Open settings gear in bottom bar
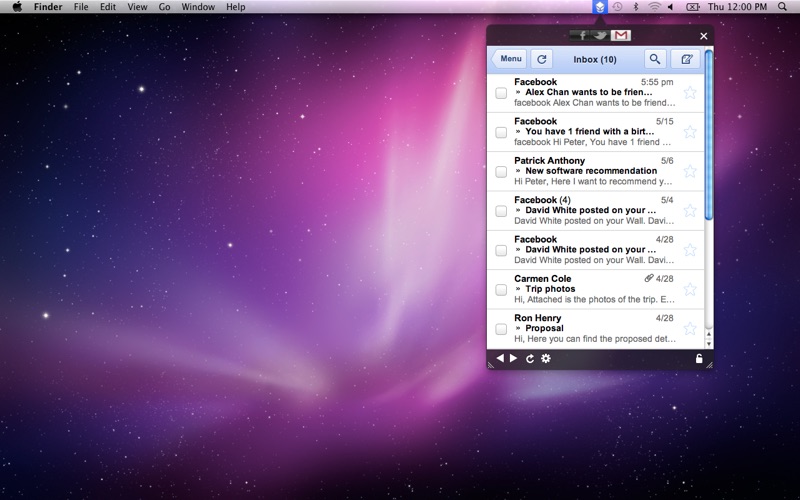This screenshot has height=500, width=800. [x=546, y=358]
